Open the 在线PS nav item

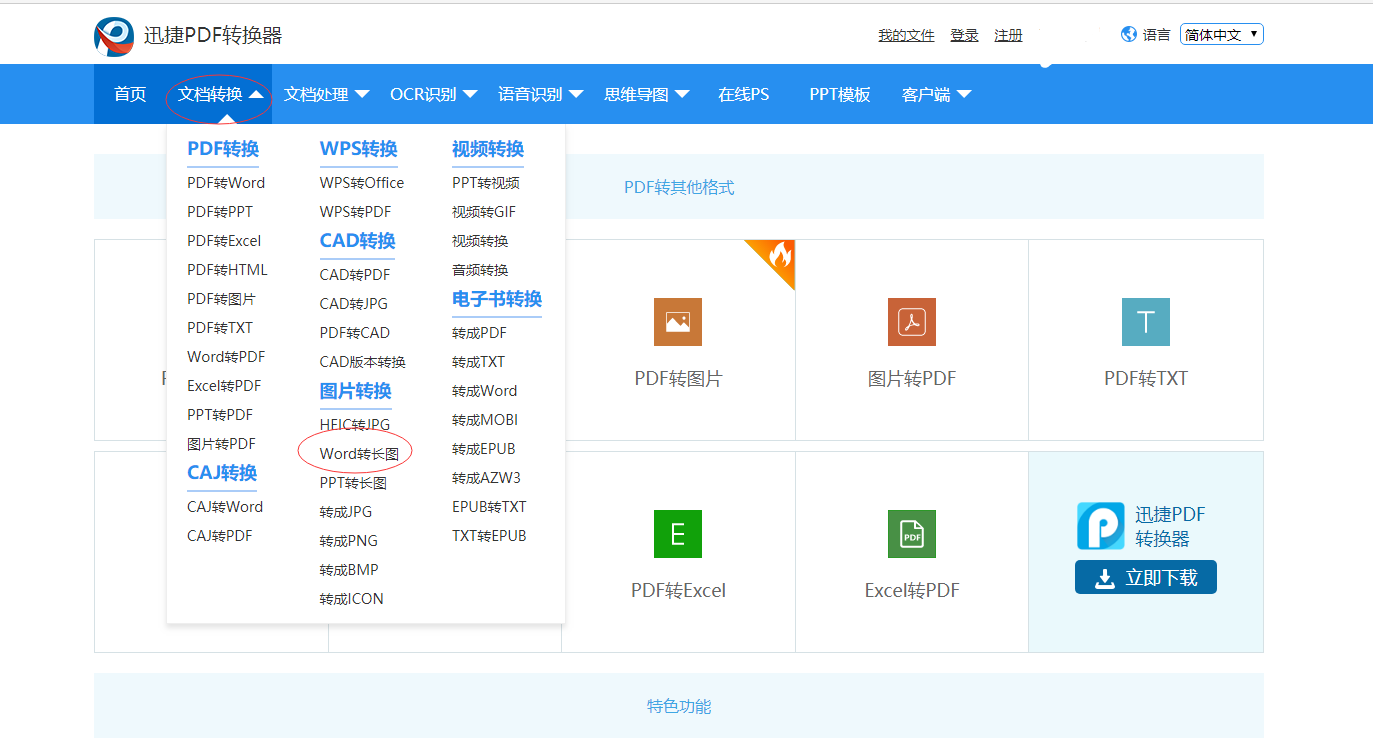[x=744, y=94]
